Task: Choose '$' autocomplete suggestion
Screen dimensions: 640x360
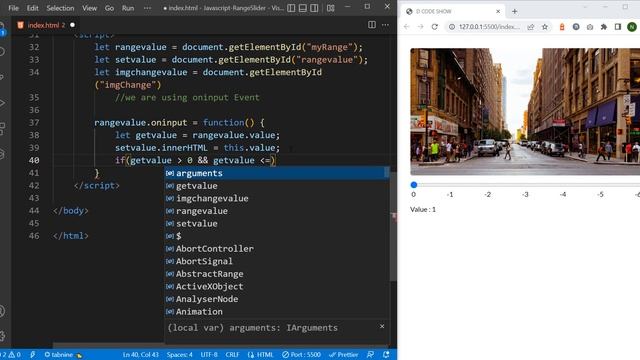Action: (x=276, y=236)
